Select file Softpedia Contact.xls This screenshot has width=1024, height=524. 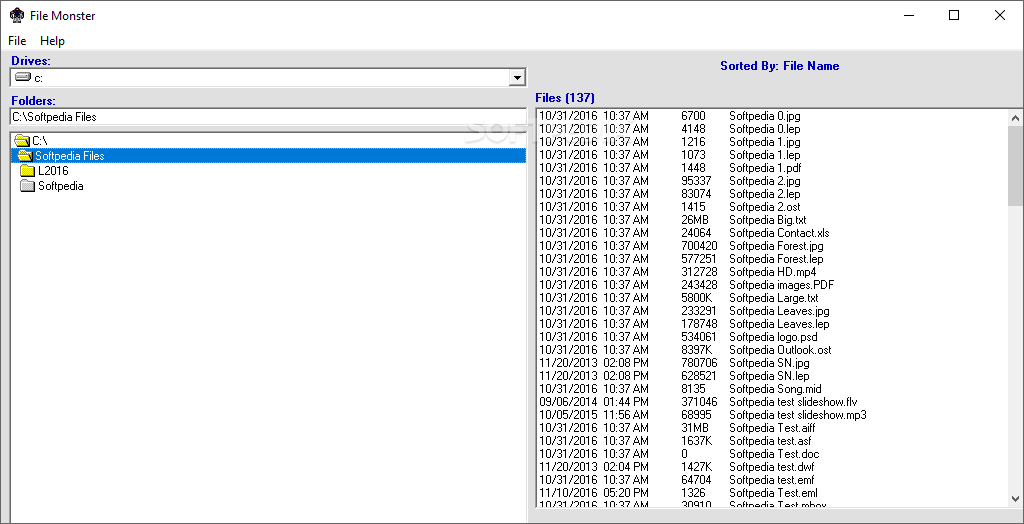[x=780, y=233]
